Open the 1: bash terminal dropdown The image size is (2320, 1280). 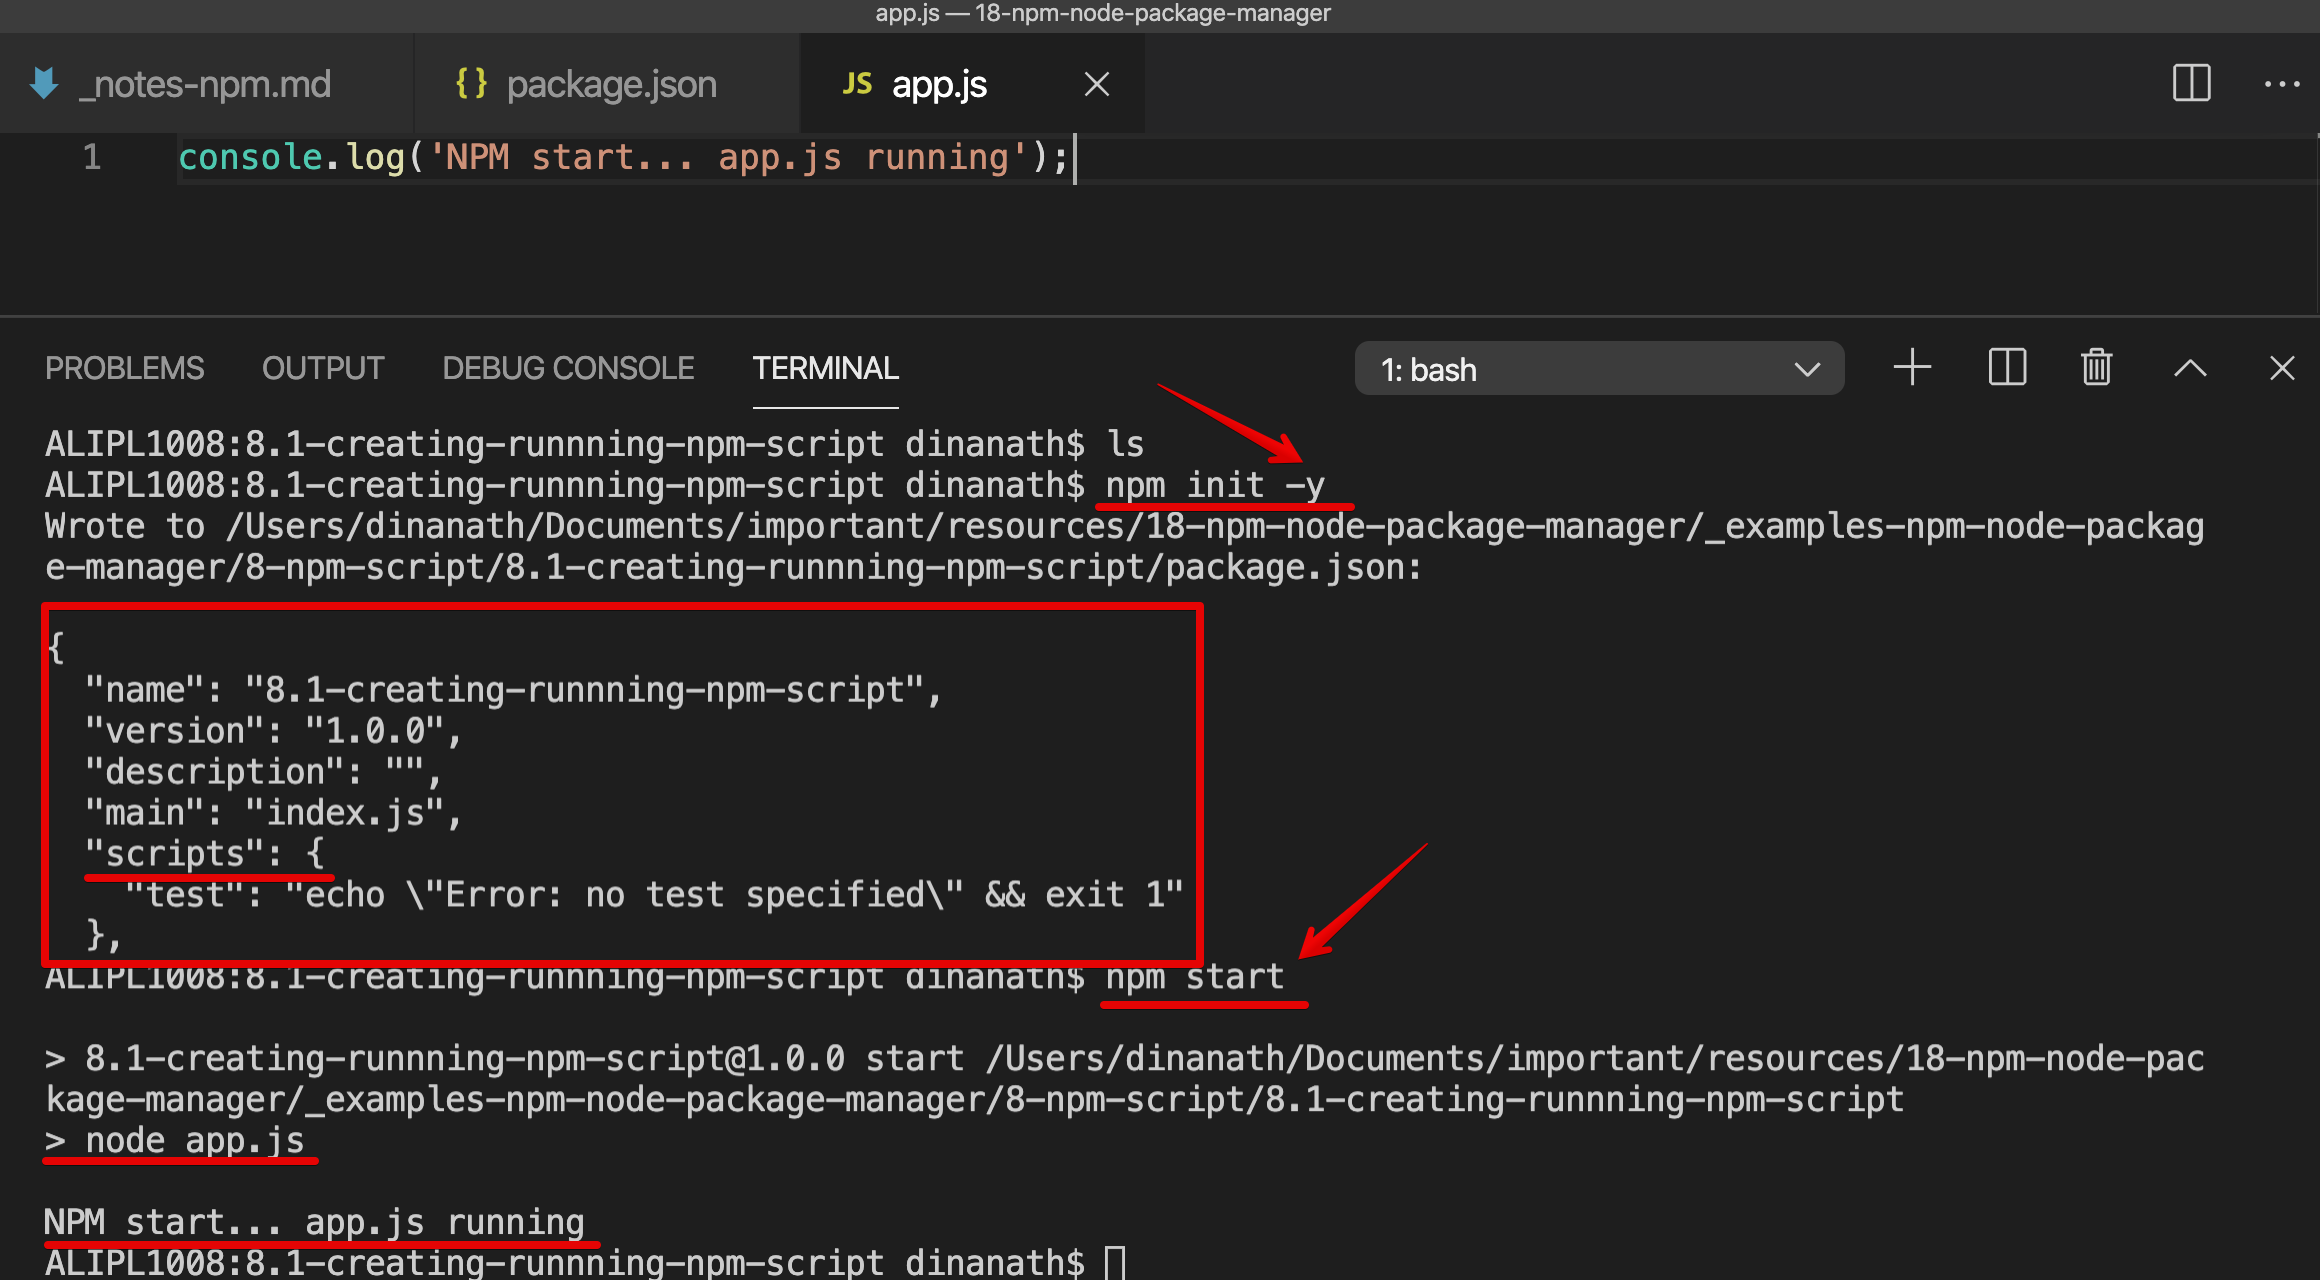pos(1560,368)
